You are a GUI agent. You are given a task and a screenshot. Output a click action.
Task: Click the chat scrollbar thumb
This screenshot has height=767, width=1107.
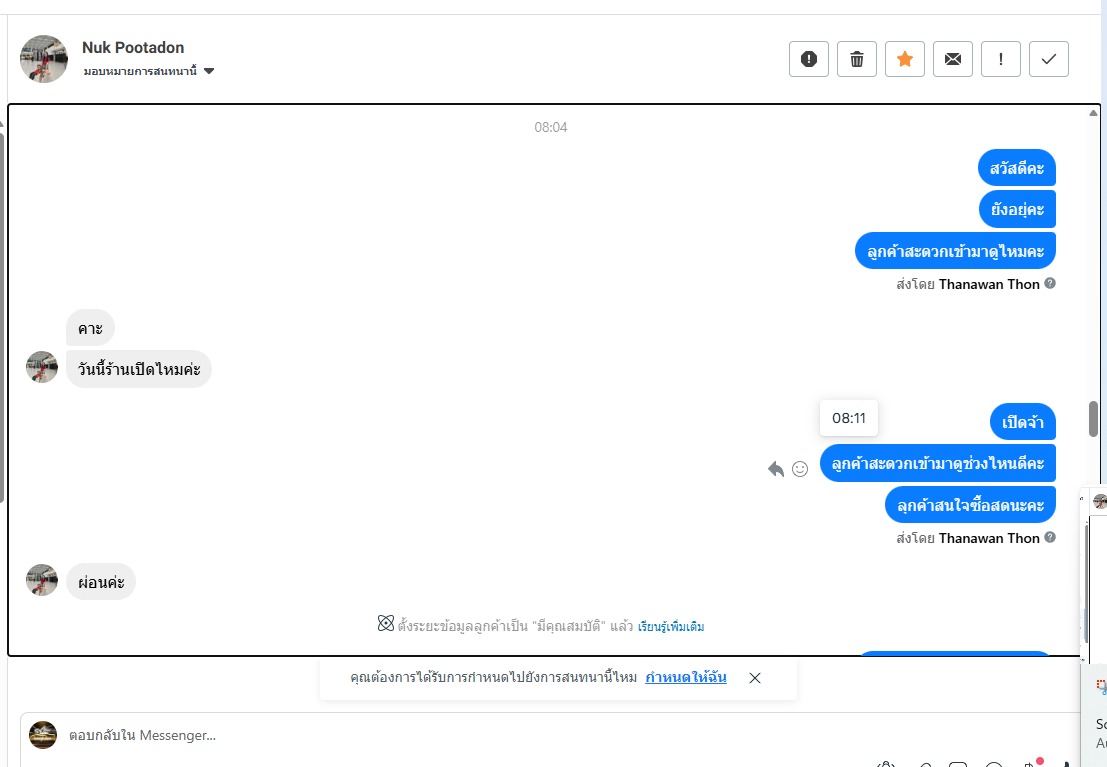(1093, 420)
